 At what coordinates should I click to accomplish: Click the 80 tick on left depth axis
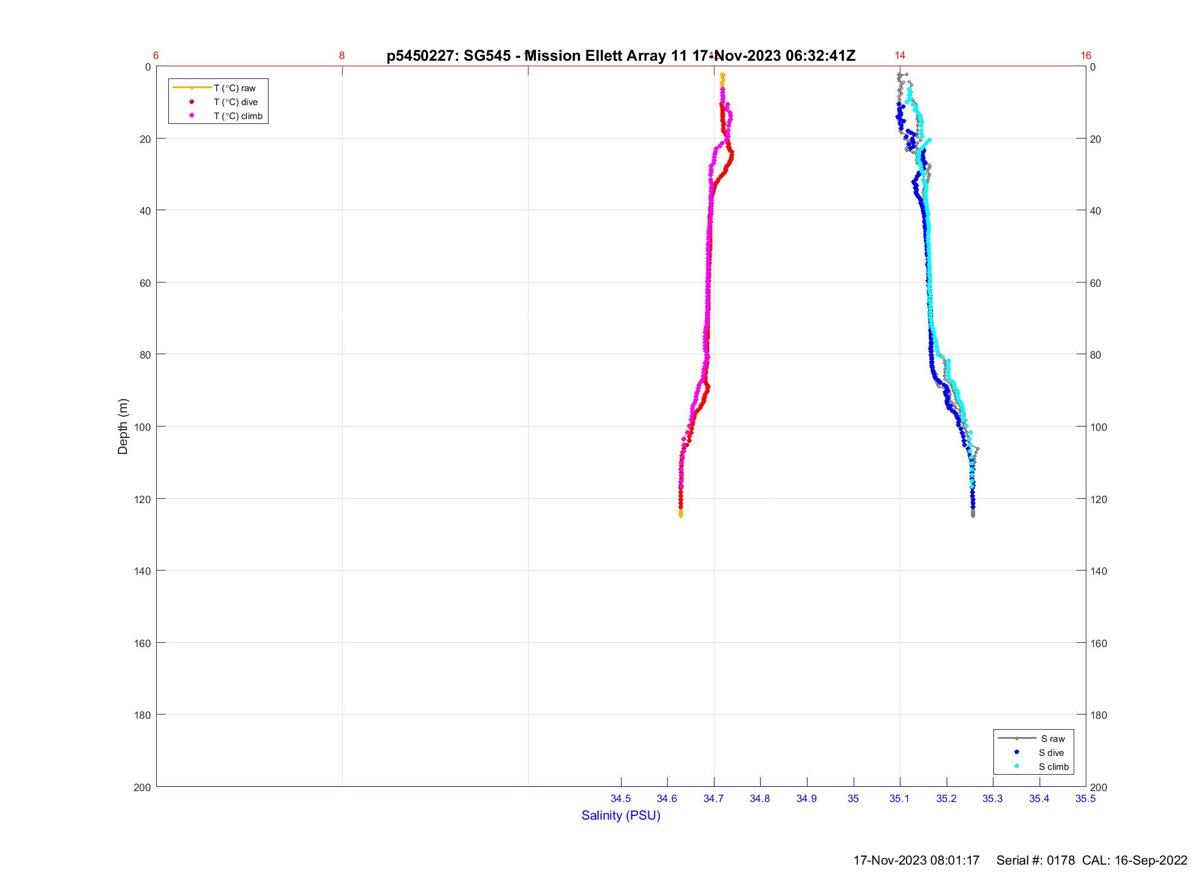(145, 355)
